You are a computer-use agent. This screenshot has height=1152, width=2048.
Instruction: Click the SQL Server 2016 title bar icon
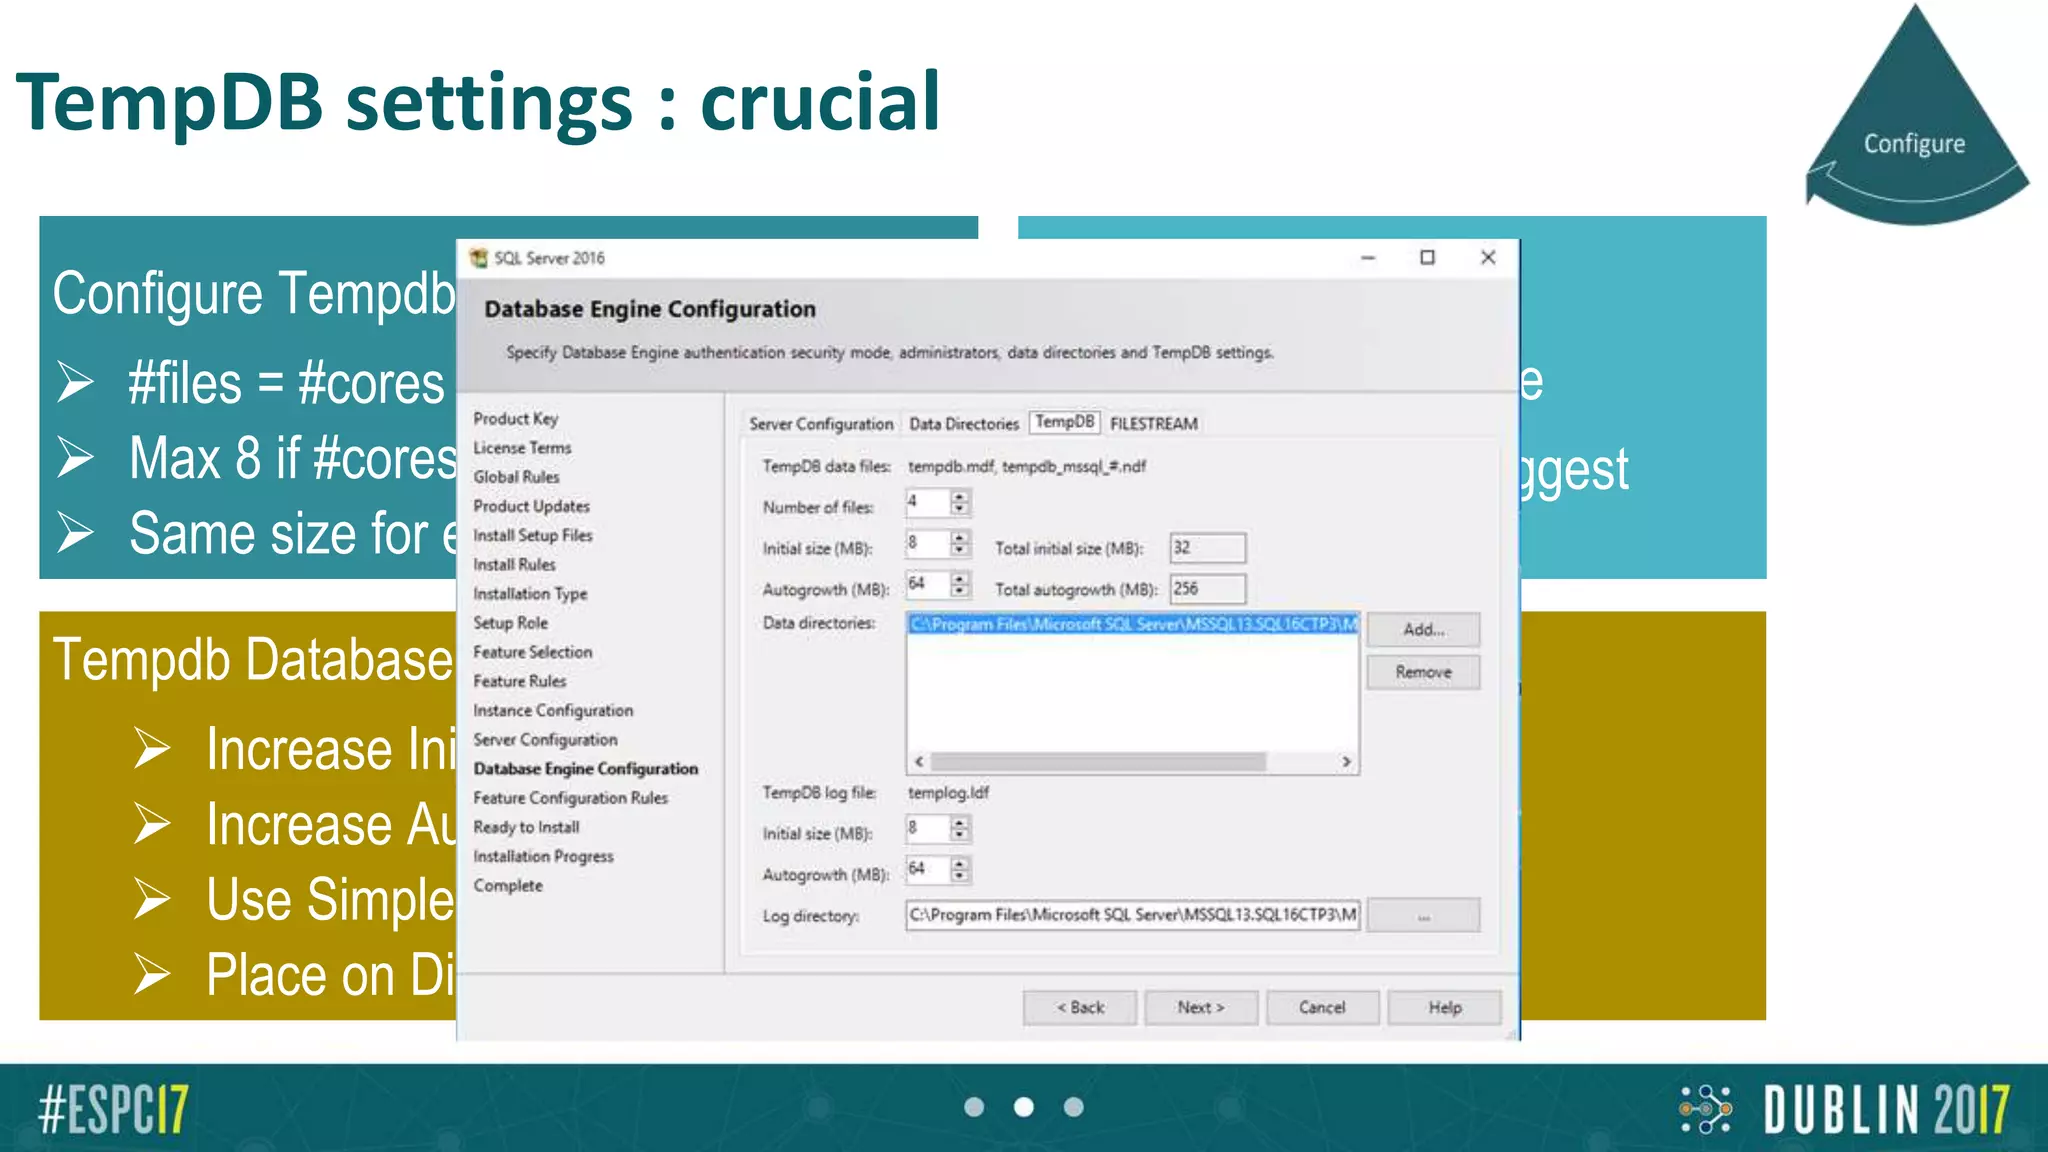pos(479,258)
